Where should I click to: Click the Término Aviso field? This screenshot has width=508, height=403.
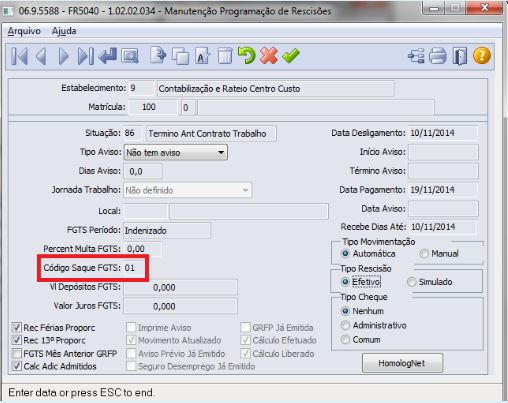443,171
